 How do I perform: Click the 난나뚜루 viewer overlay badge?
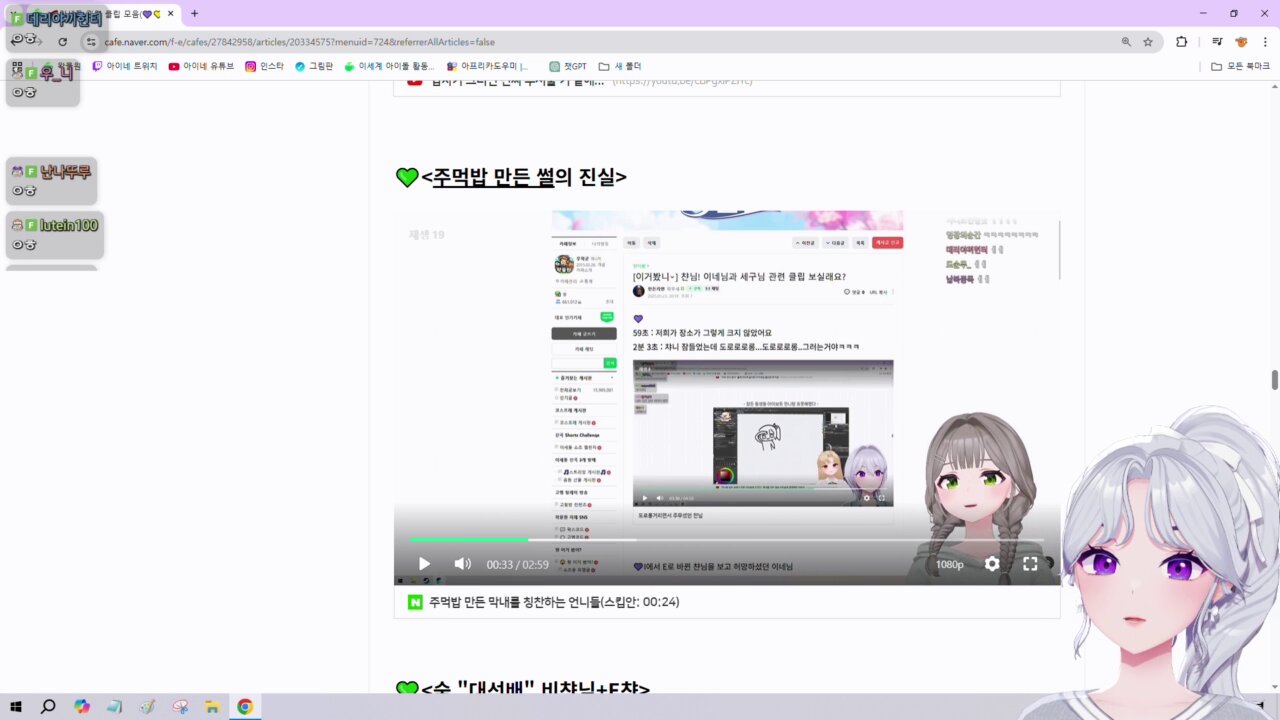pyautogui.click(x=51, y=180)
